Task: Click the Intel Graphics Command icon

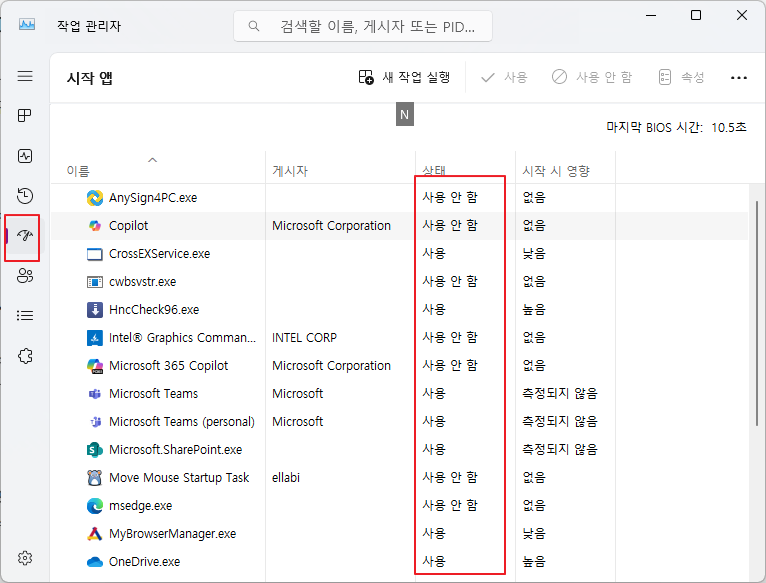Action: coord(95,338)
